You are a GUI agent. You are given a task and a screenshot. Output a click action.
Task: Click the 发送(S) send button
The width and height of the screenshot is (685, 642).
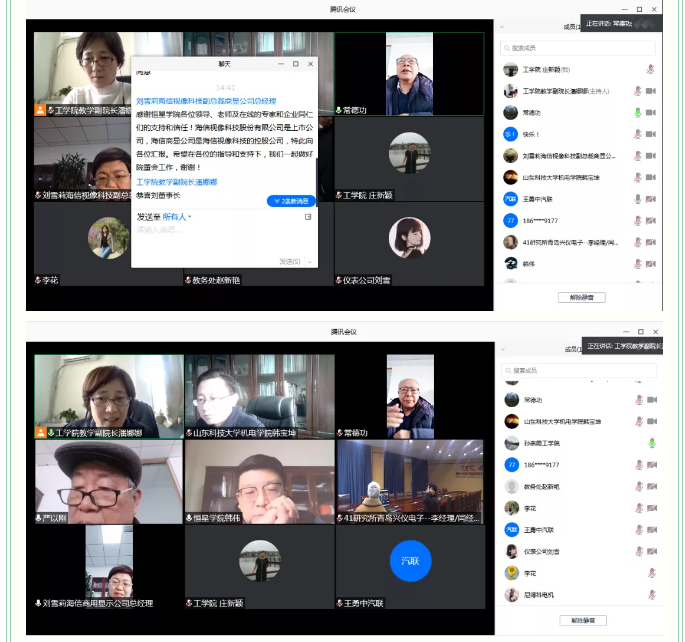[290, 262]
